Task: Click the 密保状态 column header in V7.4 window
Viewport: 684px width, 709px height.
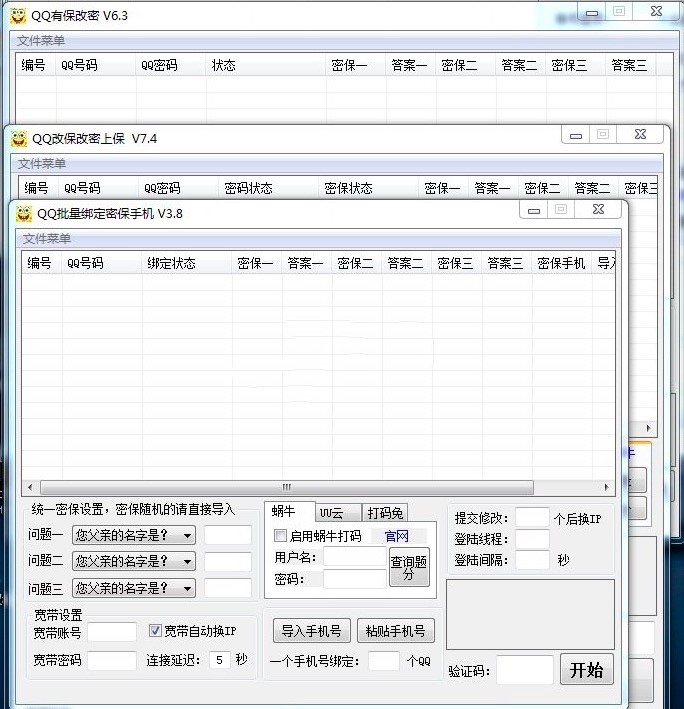Action: coord(368,188)
